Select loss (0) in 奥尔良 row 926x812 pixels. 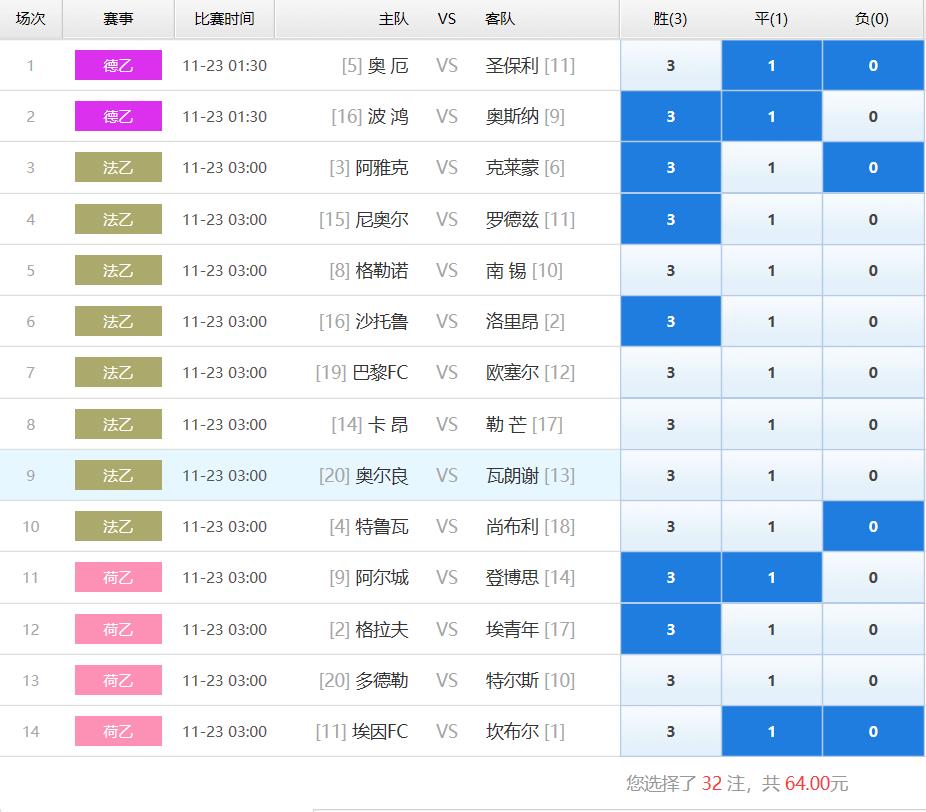[x=873, y=475]
